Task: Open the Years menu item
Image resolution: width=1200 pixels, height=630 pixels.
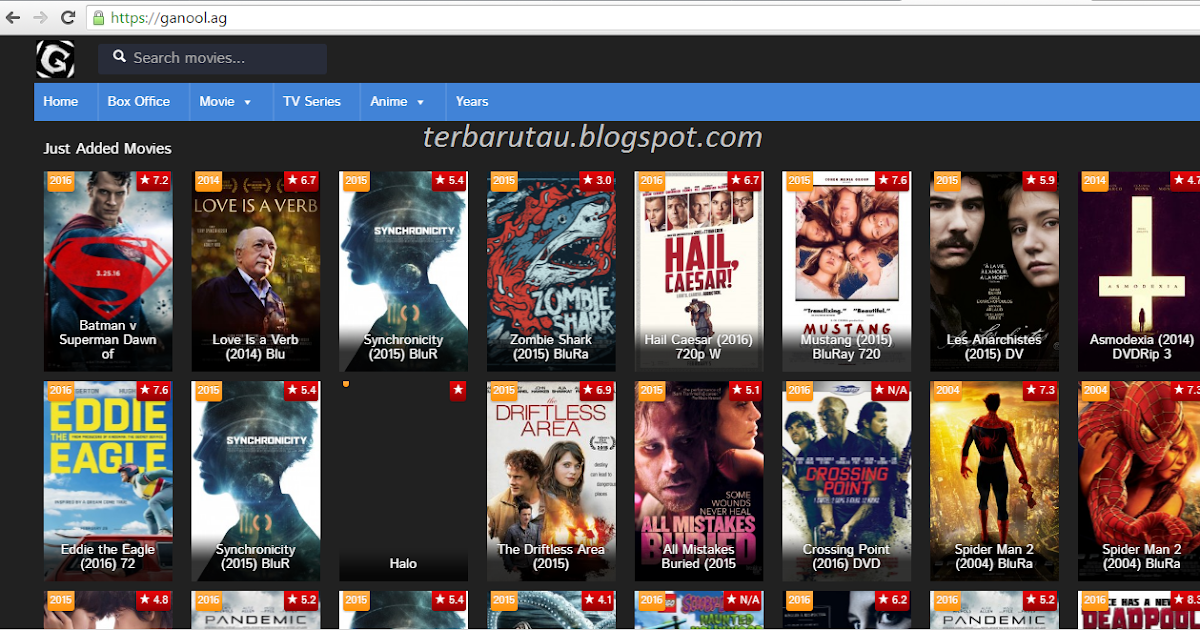Action: point(472,101)
